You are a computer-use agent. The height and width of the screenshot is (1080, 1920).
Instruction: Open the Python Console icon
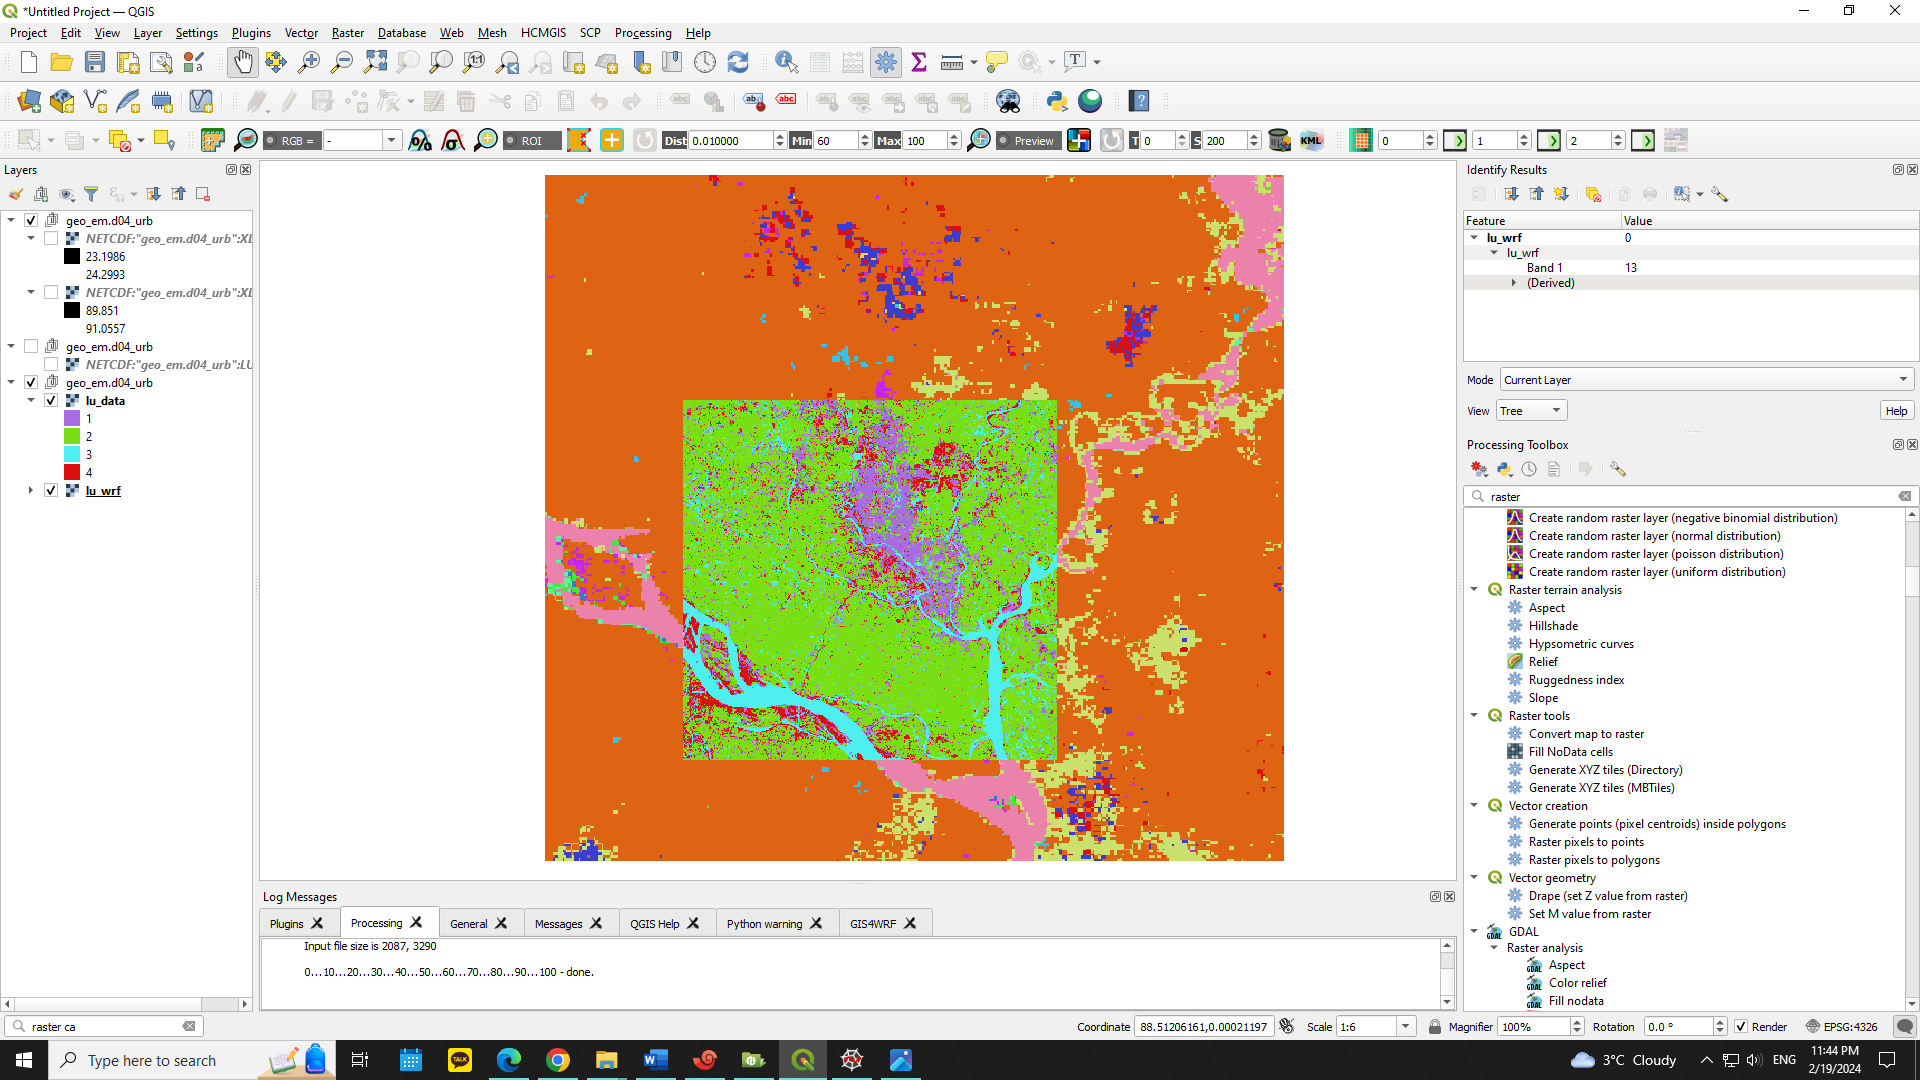click(1057, 101)
